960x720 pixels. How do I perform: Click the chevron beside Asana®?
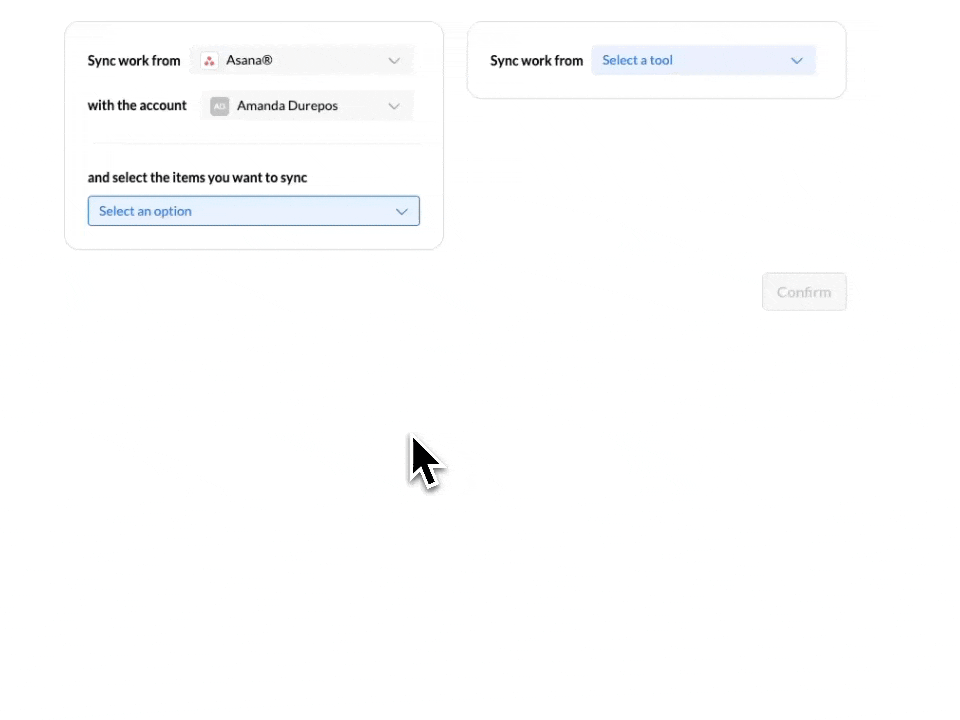click(394, 60)
